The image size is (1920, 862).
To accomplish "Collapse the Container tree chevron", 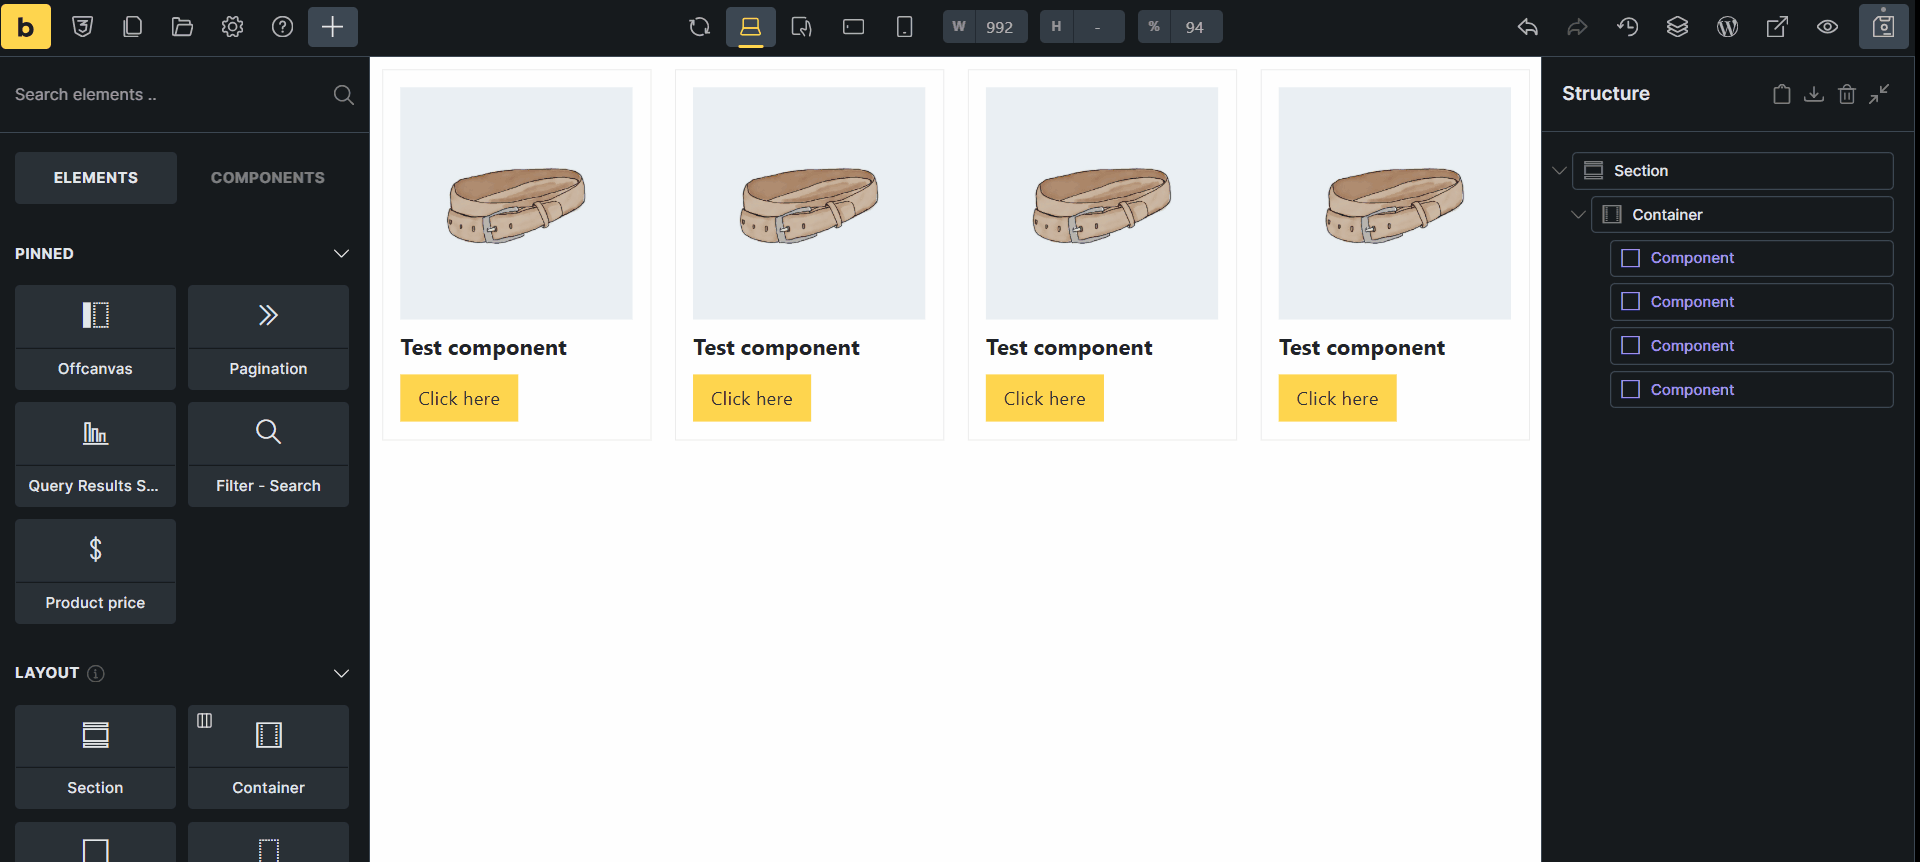I will pyautogui.click(x=1578, y=215).
